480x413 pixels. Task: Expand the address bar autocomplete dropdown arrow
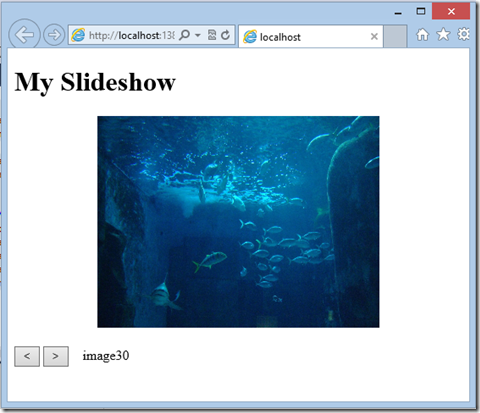[x=198, y=35]
